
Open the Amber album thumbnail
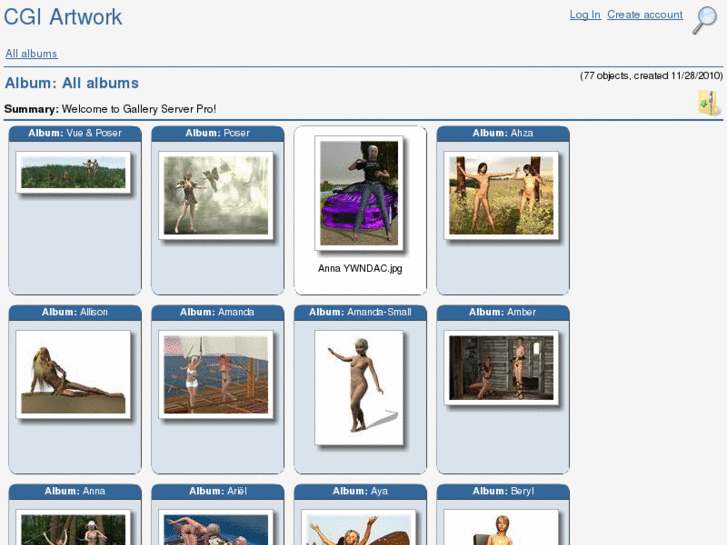click(x=501, y=368)
